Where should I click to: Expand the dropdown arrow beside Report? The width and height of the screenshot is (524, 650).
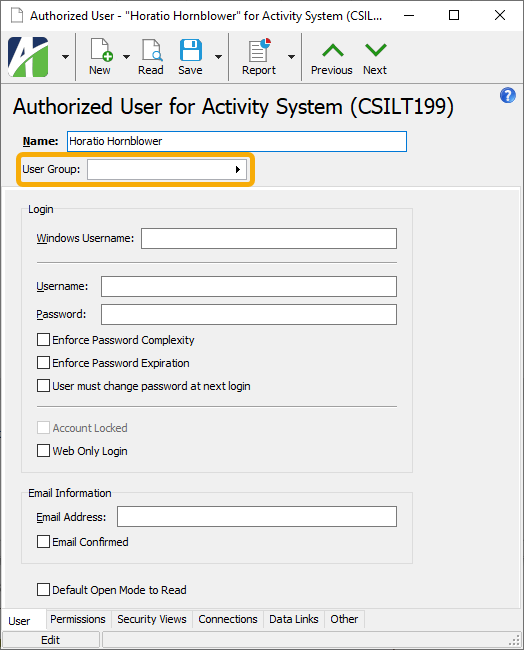click(291, 57)
